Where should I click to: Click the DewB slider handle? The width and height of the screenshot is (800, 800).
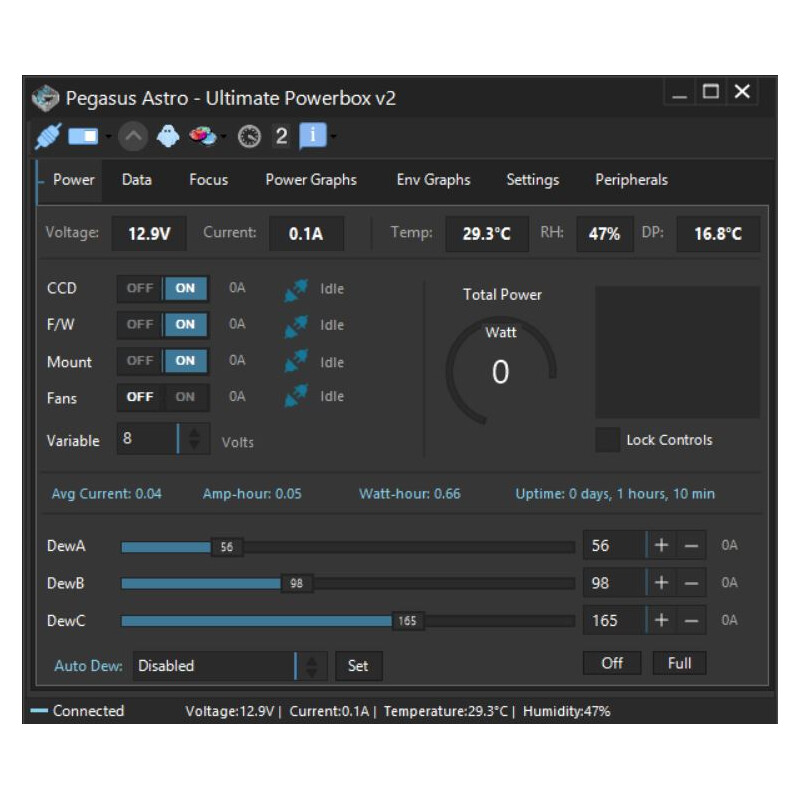296,583
